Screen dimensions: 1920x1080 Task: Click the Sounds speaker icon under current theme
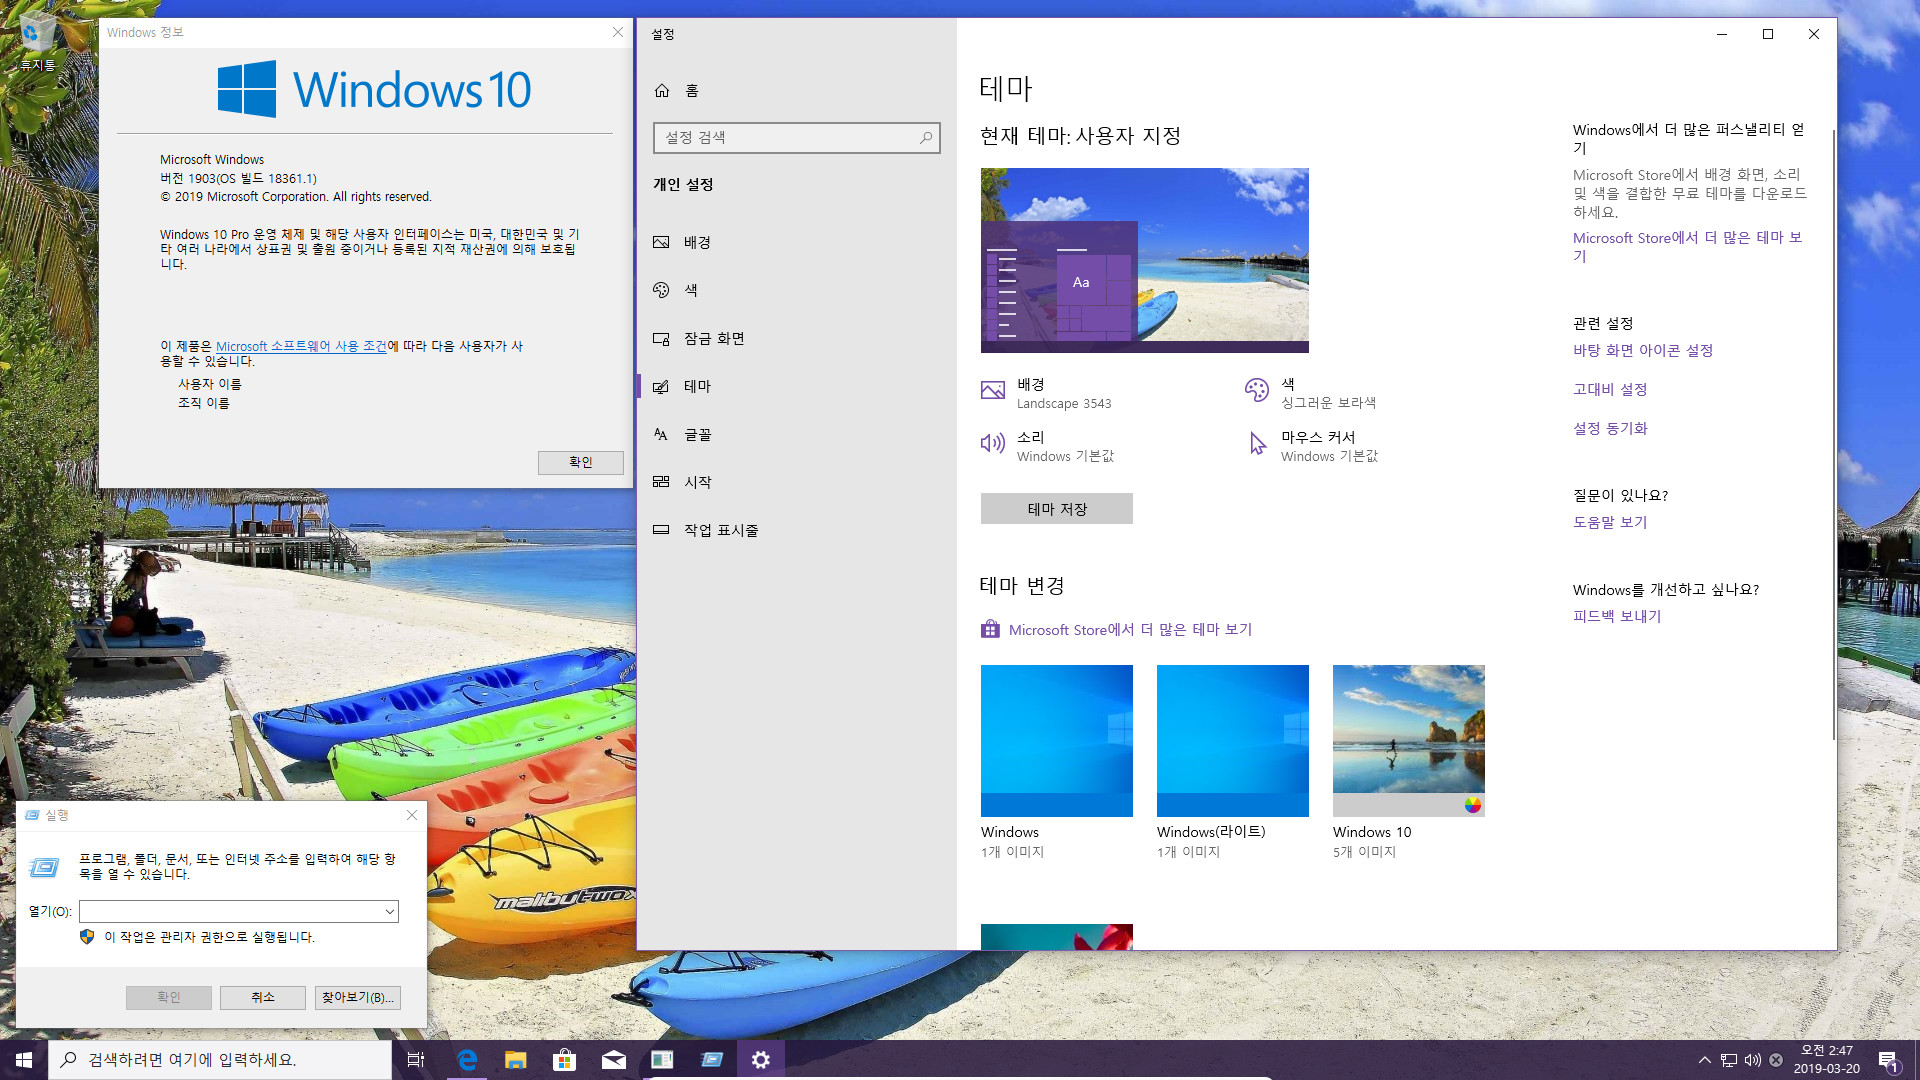pyautogui.click(x=993, y=443)
